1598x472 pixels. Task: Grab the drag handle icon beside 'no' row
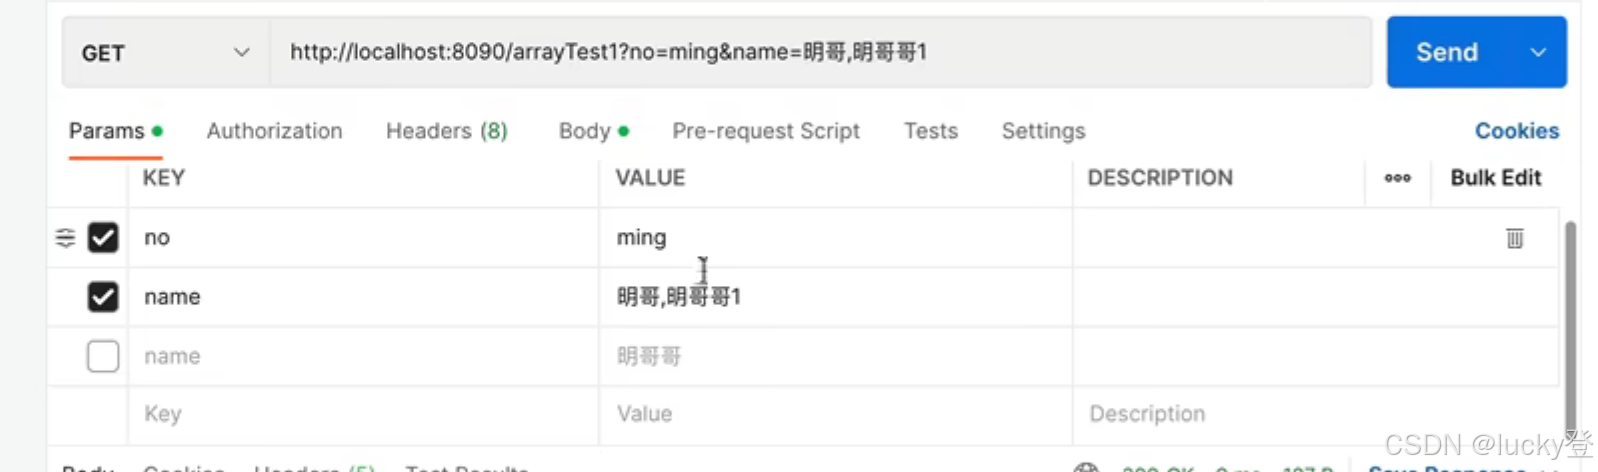(x=65, y=238)
